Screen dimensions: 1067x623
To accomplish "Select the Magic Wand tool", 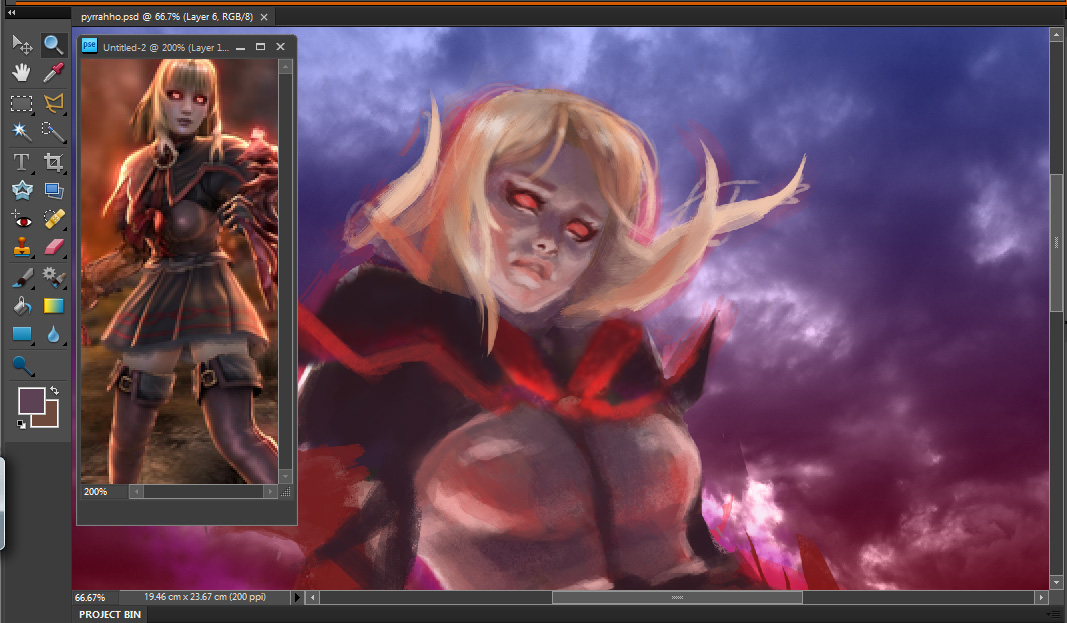I will coord(22,131).
